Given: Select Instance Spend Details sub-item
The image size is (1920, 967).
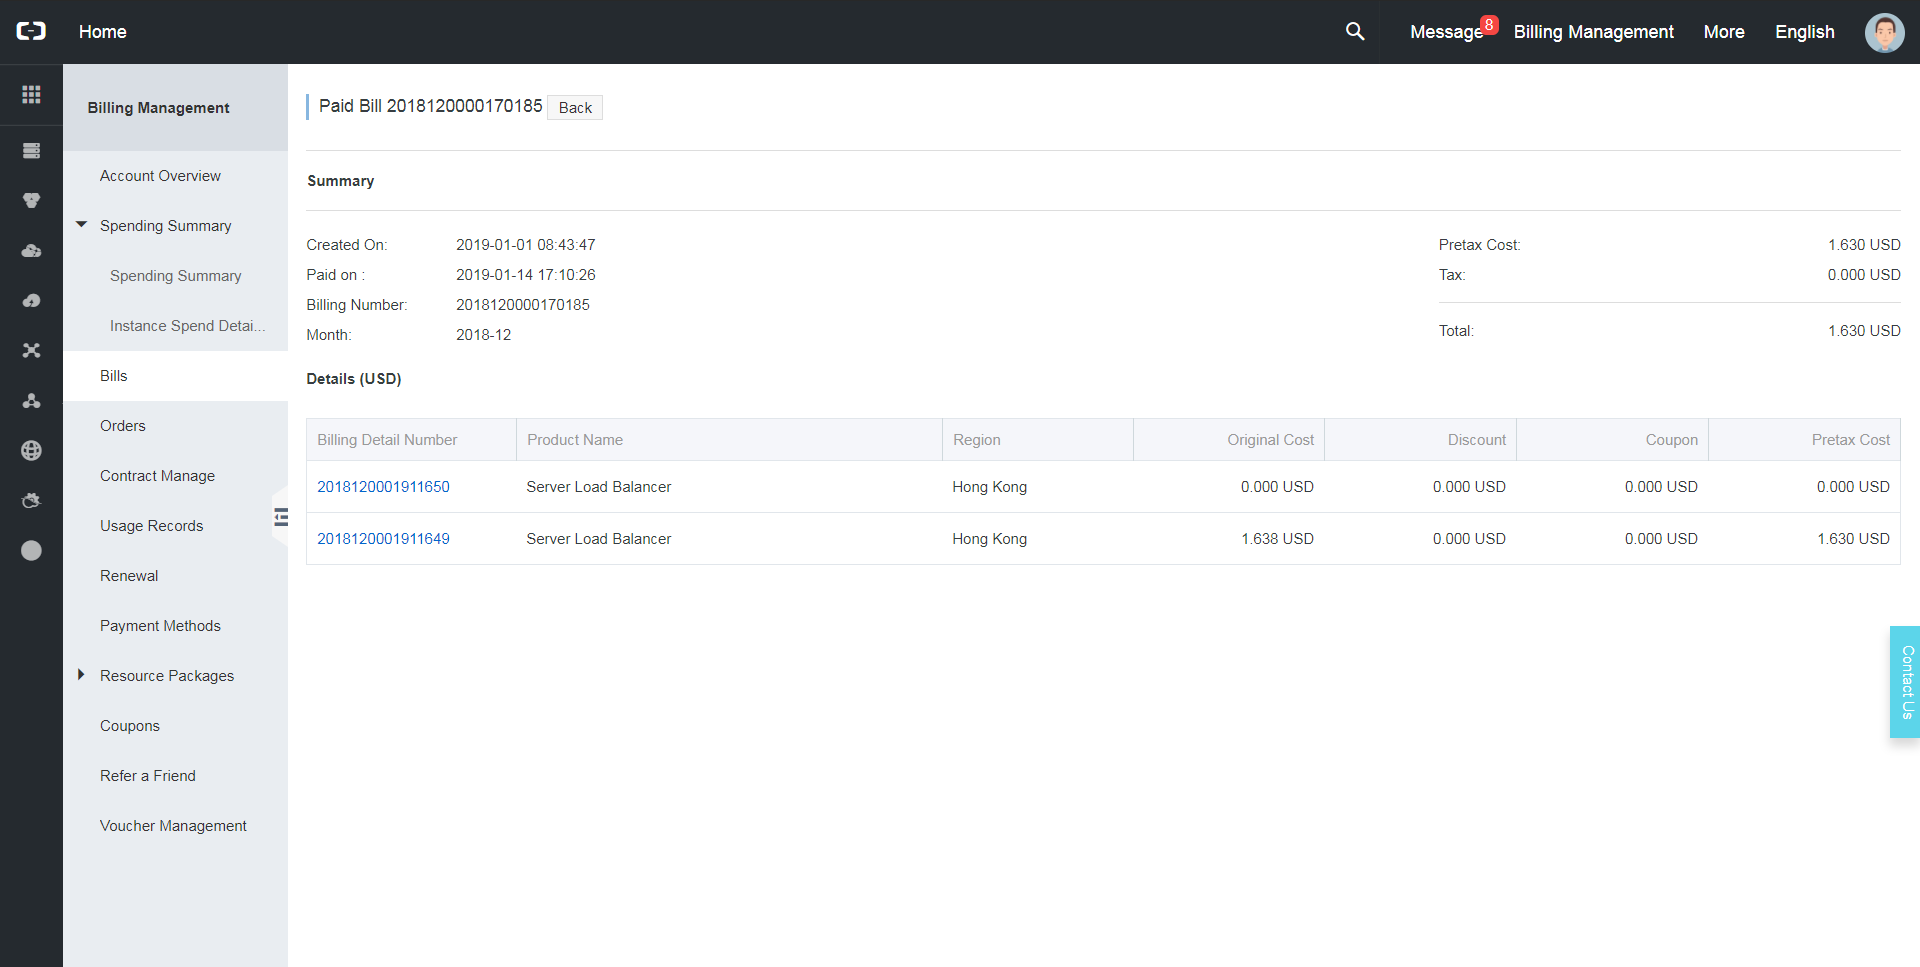Looking at the screenshot, I should [x=188, y=326].
